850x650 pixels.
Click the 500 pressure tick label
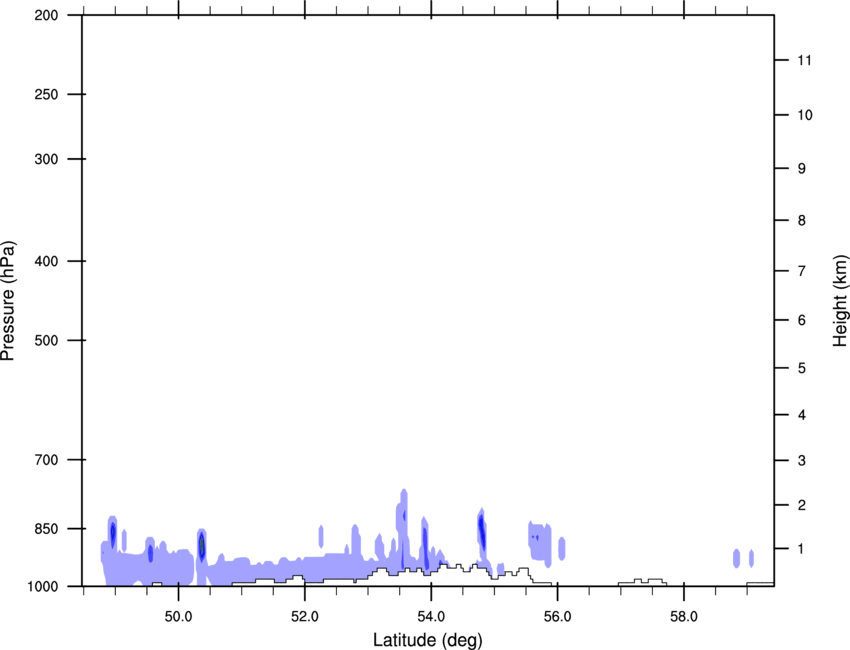coord(46,340)
